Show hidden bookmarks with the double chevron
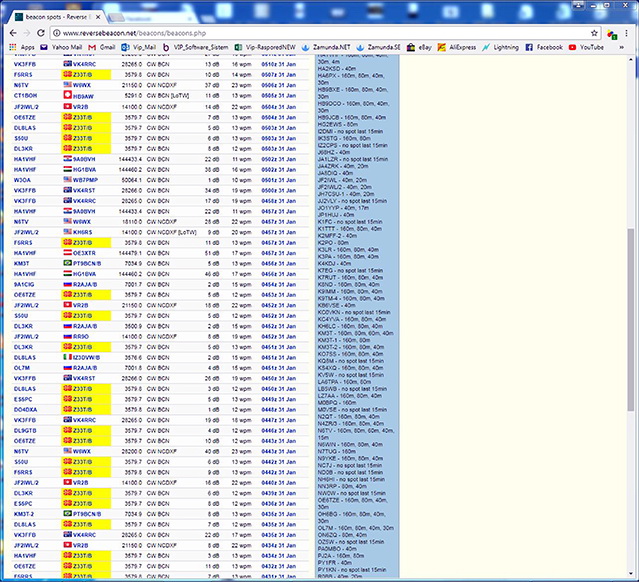 pos(621,47)
